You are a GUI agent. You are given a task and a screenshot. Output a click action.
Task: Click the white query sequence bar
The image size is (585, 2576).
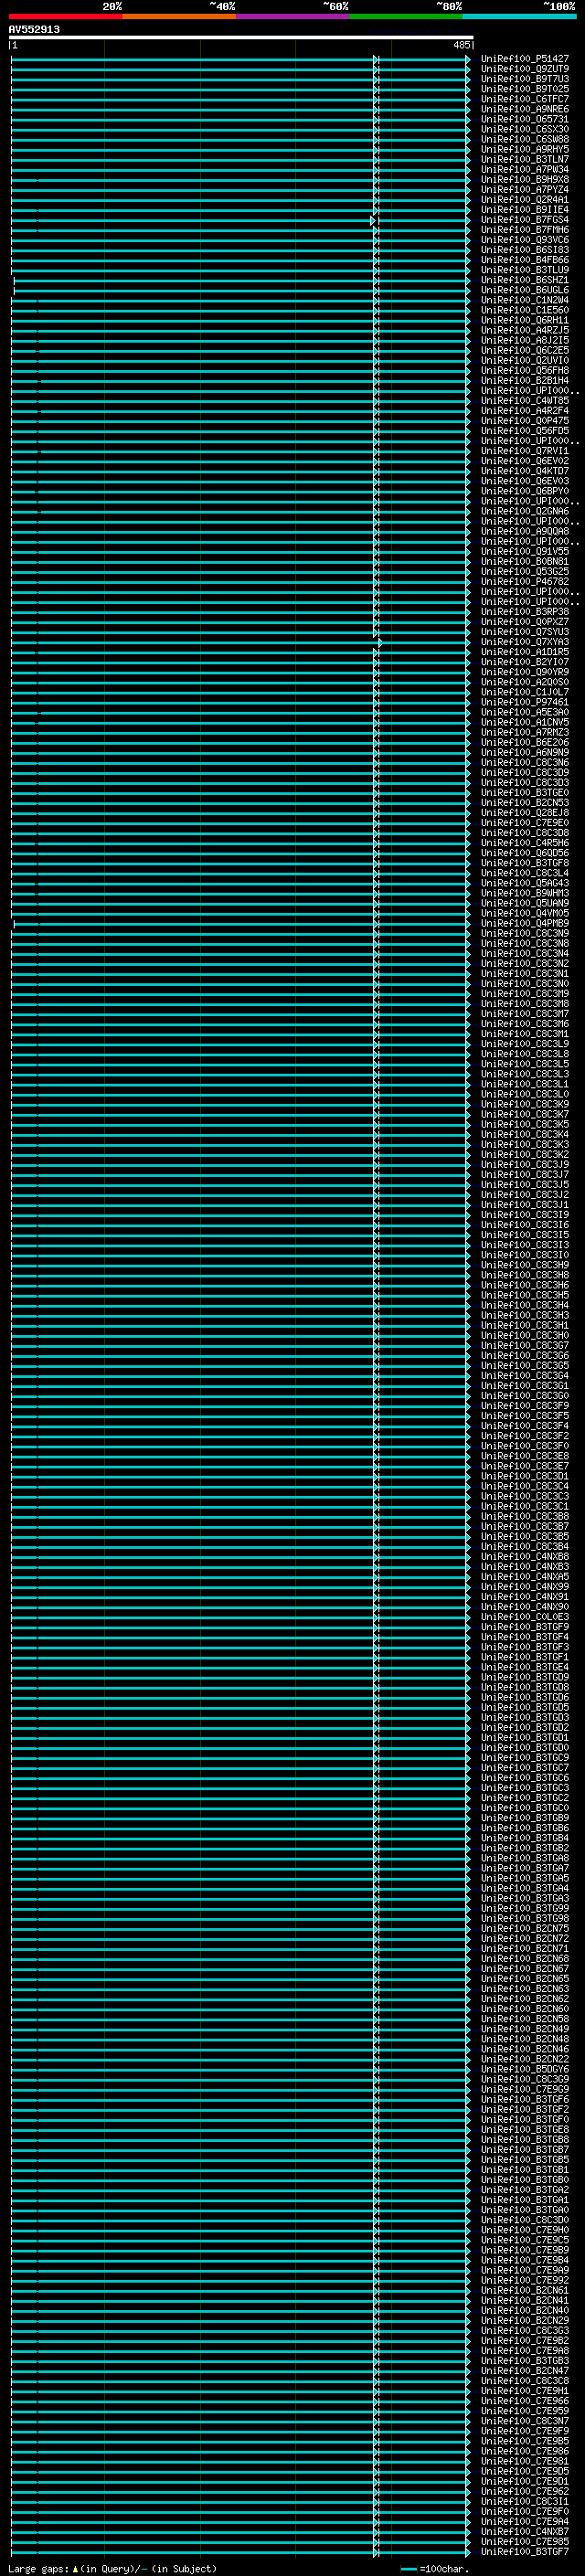click(x=241, y=38)
